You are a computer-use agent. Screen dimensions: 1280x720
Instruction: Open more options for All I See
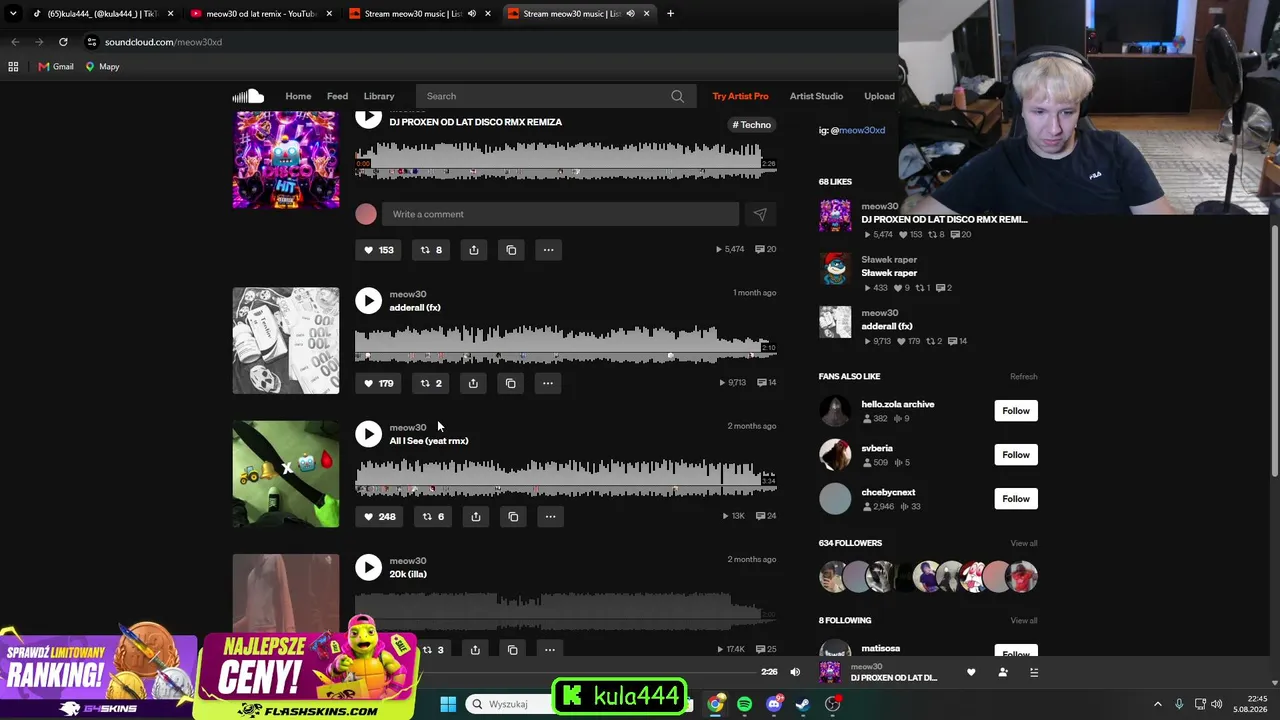550,516
